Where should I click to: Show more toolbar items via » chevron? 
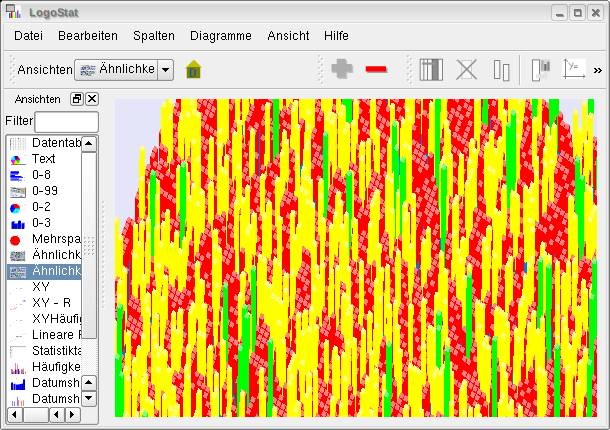598,70
